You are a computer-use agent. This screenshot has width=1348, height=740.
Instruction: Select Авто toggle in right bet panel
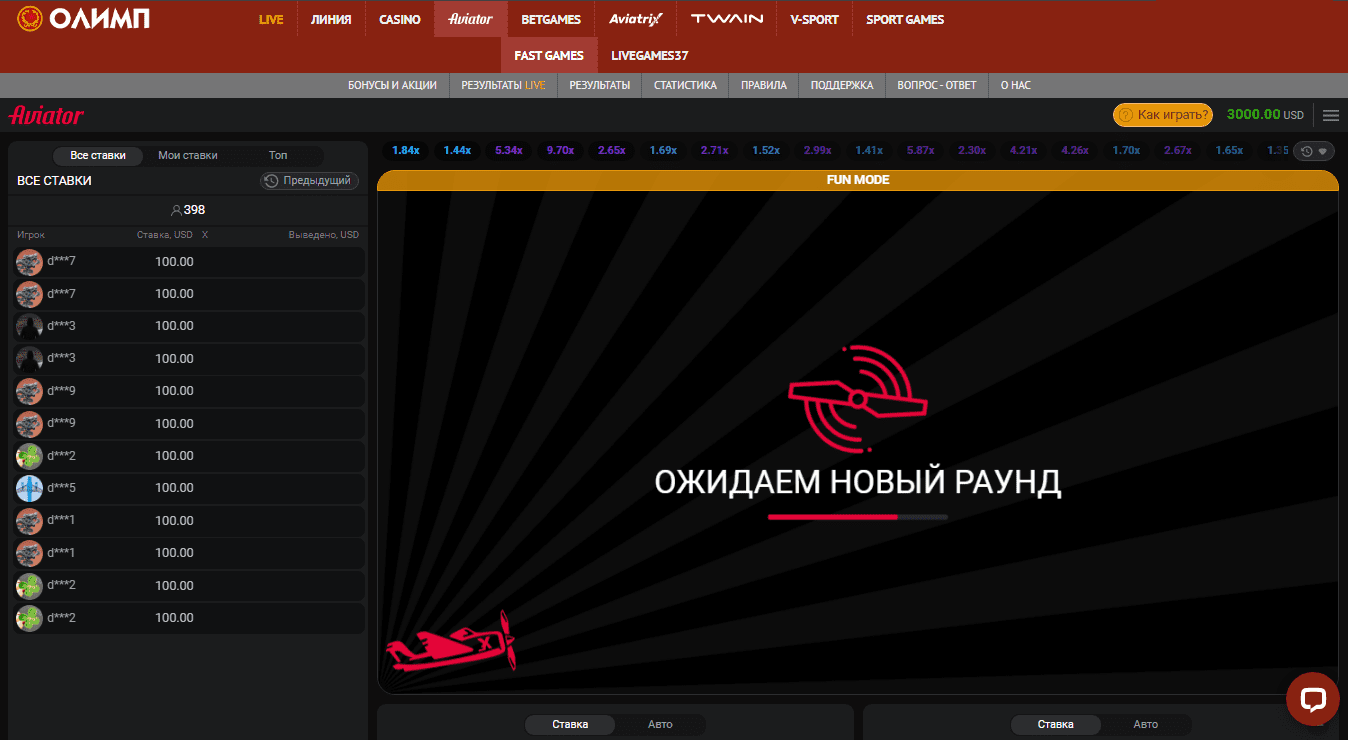(x=1146, y=724)
